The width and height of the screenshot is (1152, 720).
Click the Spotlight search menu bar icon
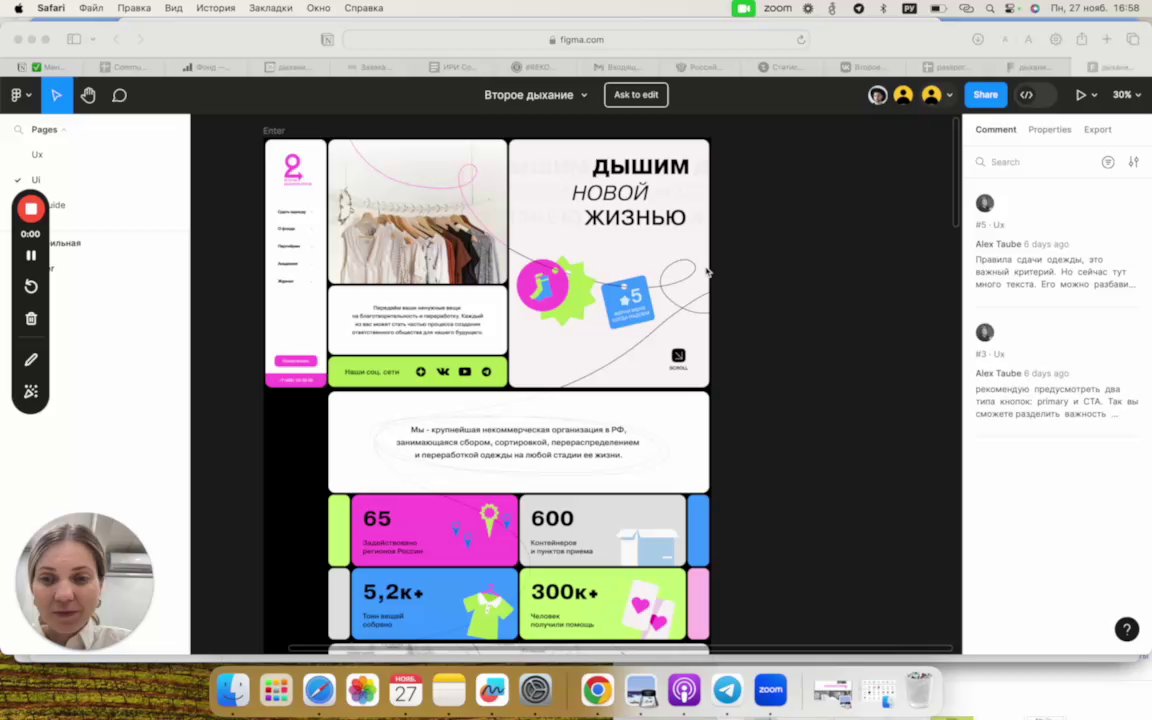pos(990,8)
